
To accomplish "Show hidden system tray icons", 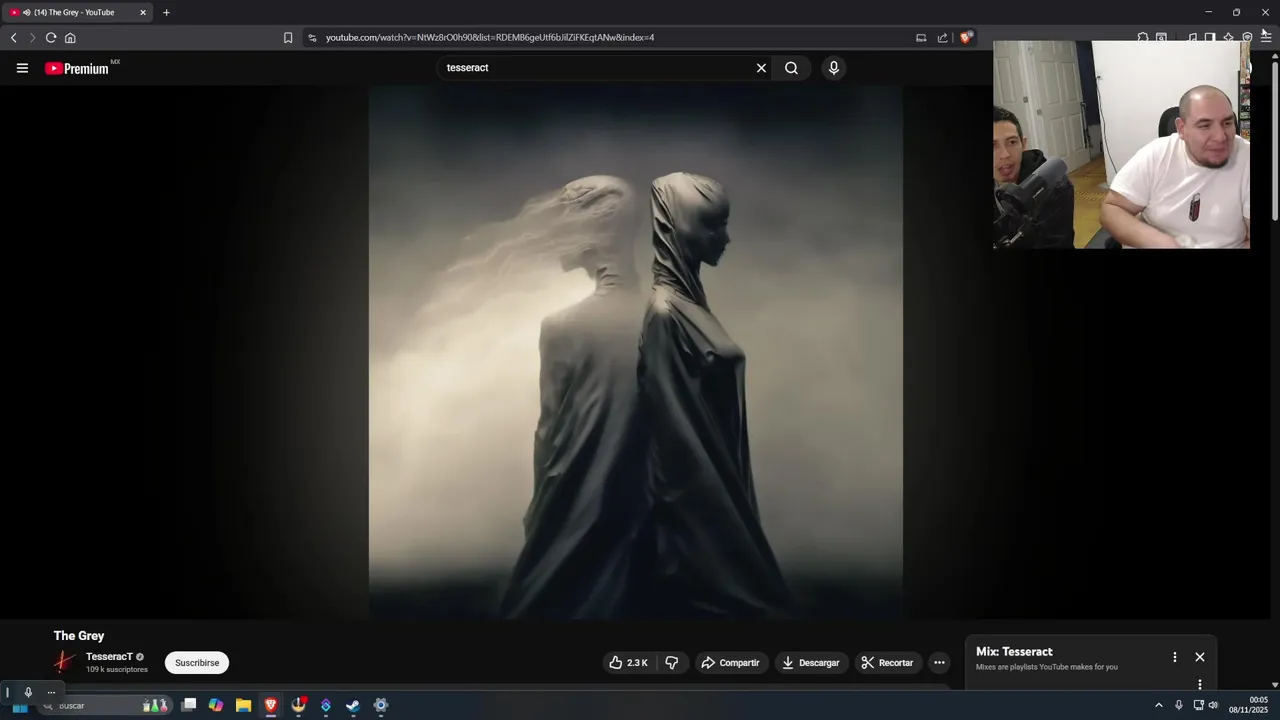I will (1159, 705).
